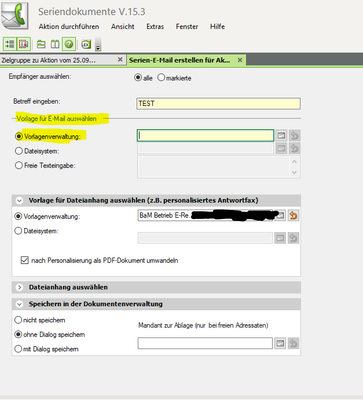Screen dimensions: 363x400
Task: Open the Aktion durchführen menu
Action: tap(69, 27)
